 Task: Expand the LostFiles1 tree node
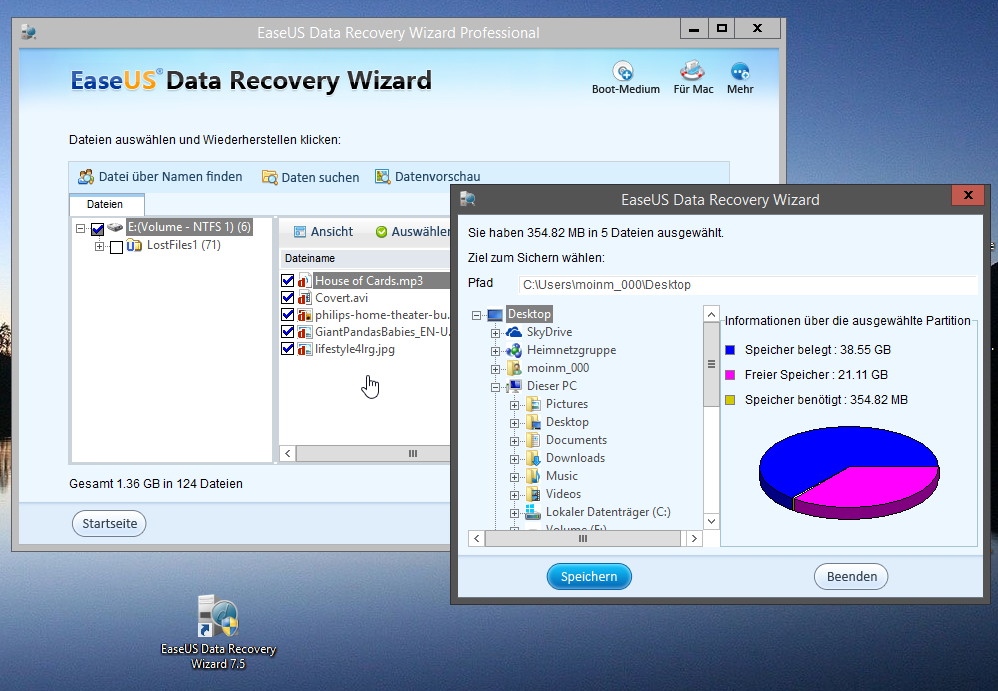coord(99,246)
